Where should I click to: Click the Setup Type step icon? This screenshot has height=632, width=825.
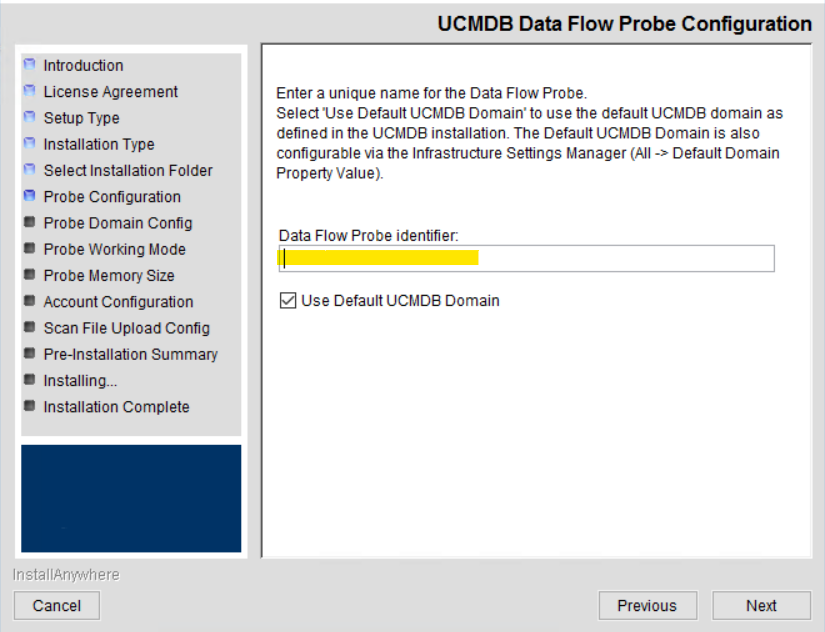(31, 117)
